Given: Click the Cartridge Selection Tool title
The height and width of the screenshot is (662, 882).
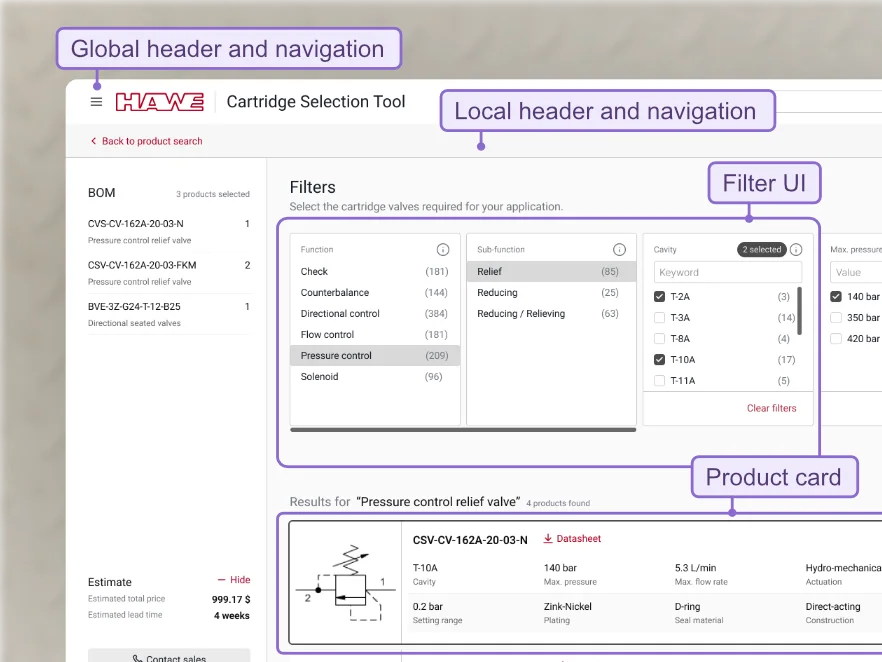Looking at the screenshot, I should tap(316, 102).
